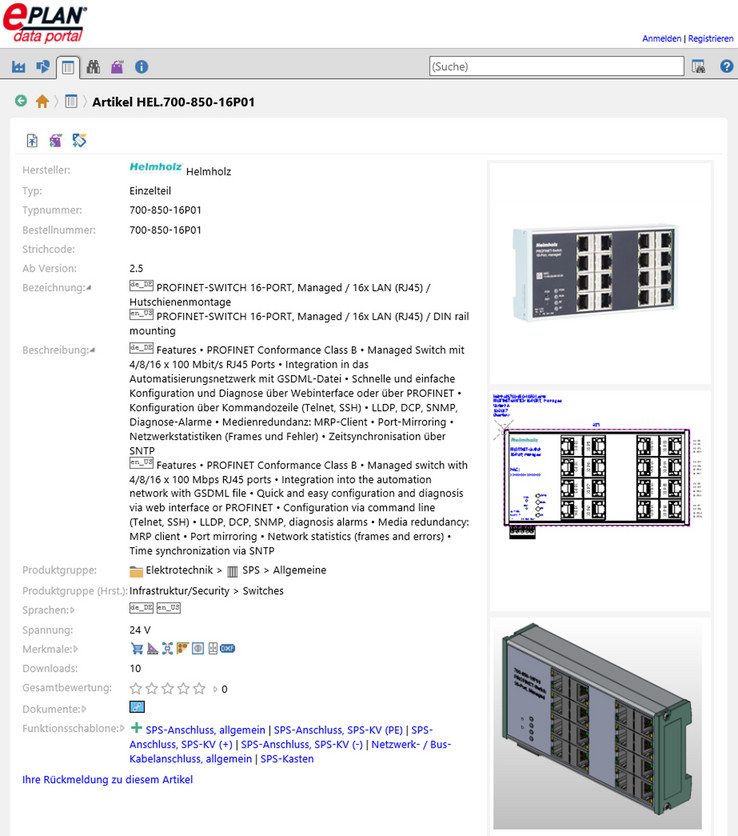Rate with the third star
Image resolution: width=738 pixels, height=836 pixels.
tap(167, 688)
